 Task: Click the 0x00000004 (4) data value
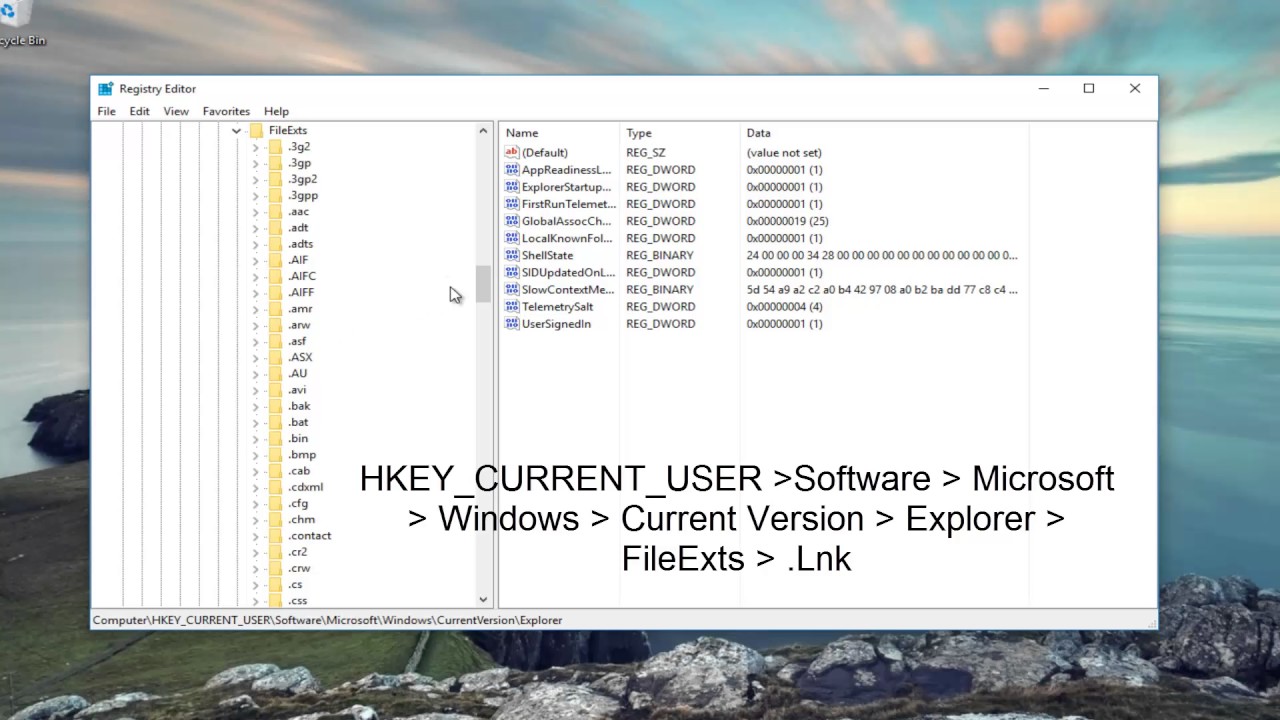coord(784,307)
